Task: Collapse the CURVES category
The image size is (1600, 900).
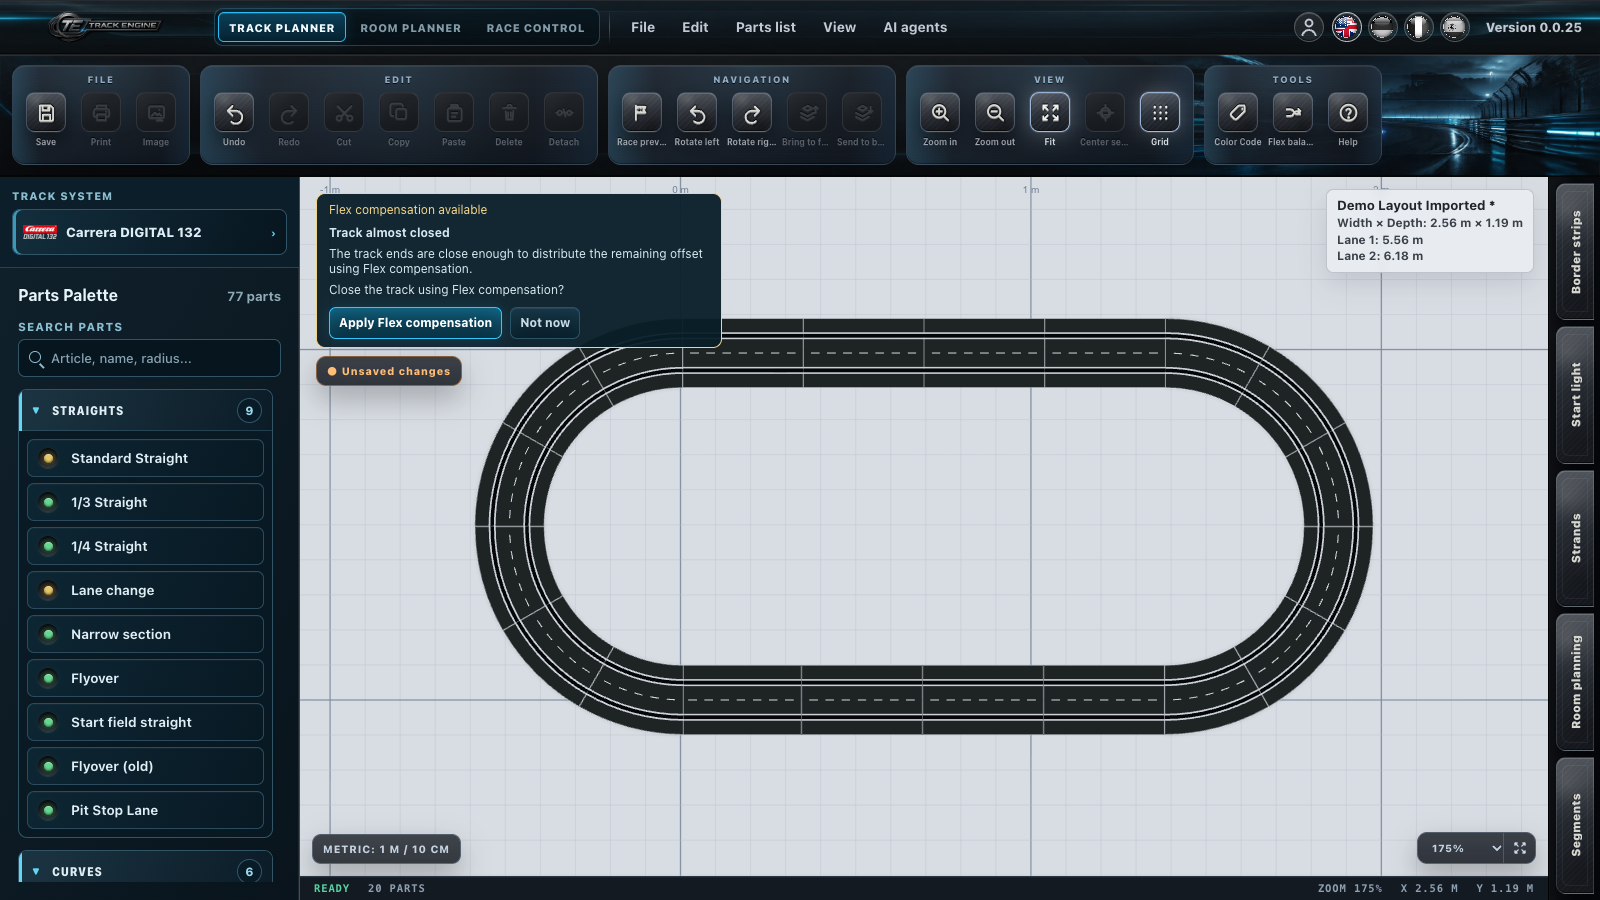Action: click(x=146, y=871)
